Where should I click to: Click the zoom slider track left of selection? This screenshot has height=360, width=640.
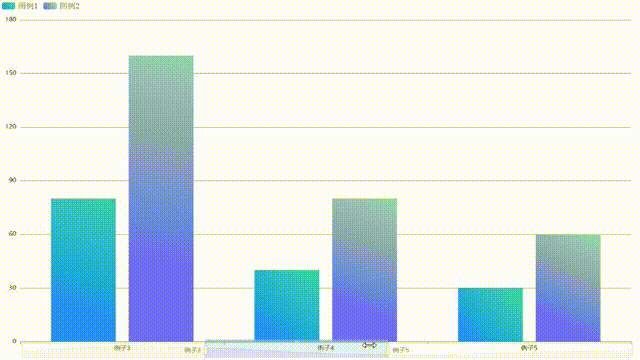(x=113, y=350)
